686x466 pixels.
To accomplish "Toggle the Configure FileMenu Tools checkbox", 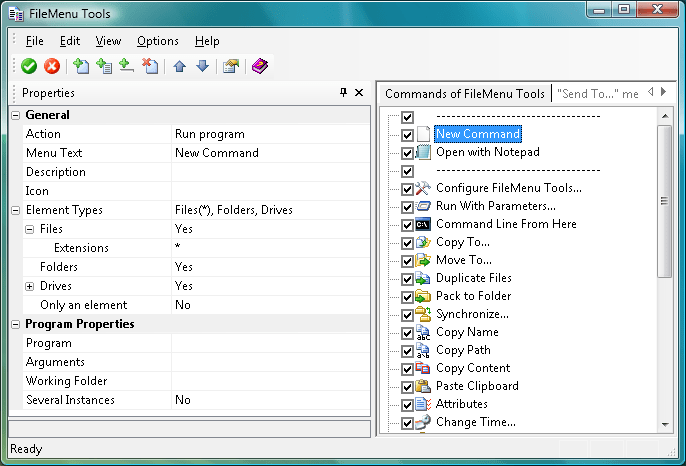I will [x=407, y=189].
